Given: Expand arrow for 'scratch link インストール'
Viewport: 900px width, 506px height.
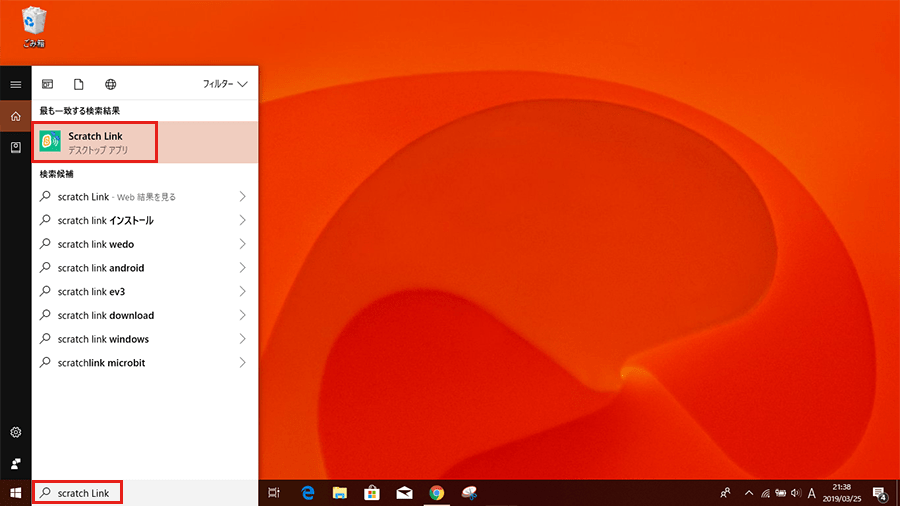Looking at the screenshot, I should point(242,220).
